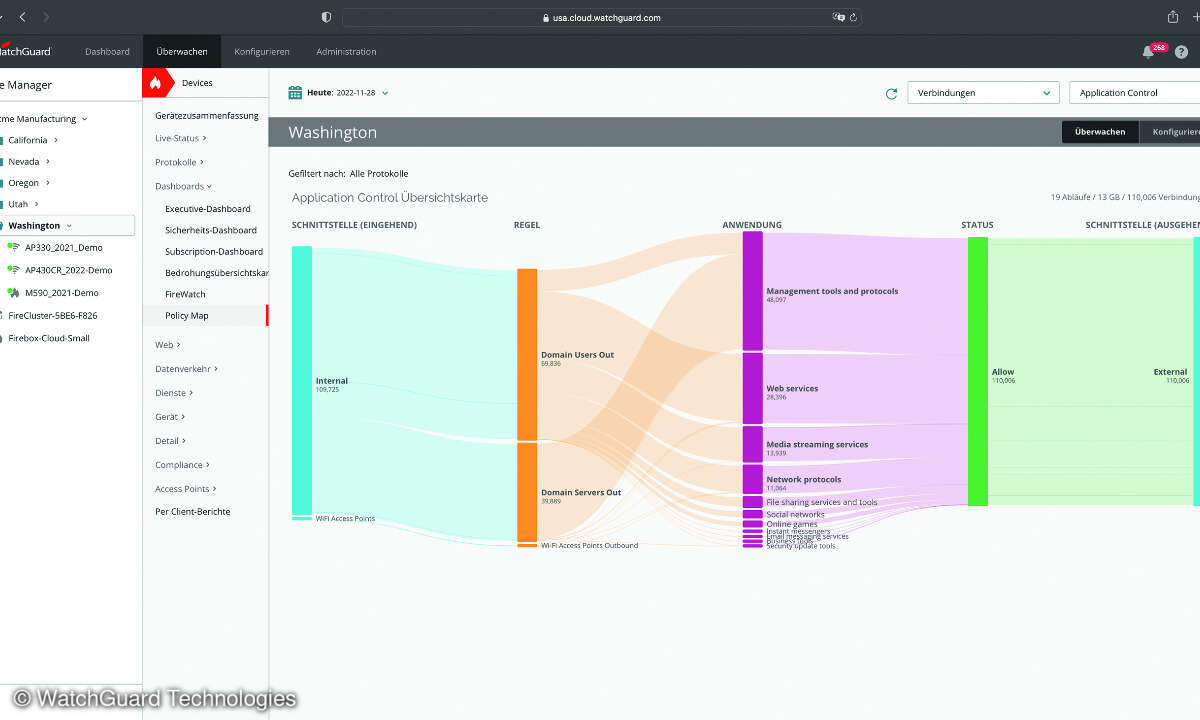The image size is (1200, 720).
Task: Click the orange Domain Servers Out bar
Action: pos(527,493)
